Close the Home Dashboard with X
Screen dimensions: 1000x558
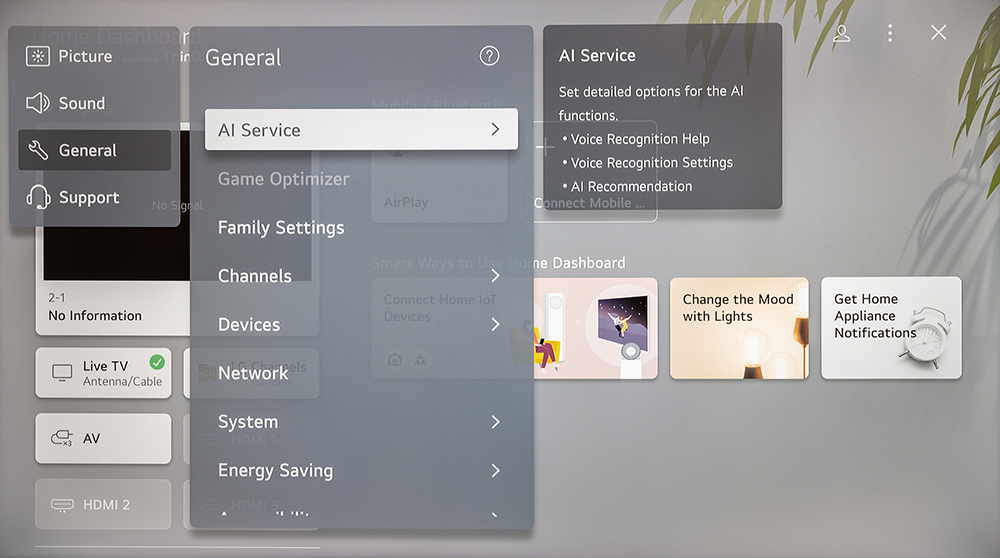tap(938, 33)
